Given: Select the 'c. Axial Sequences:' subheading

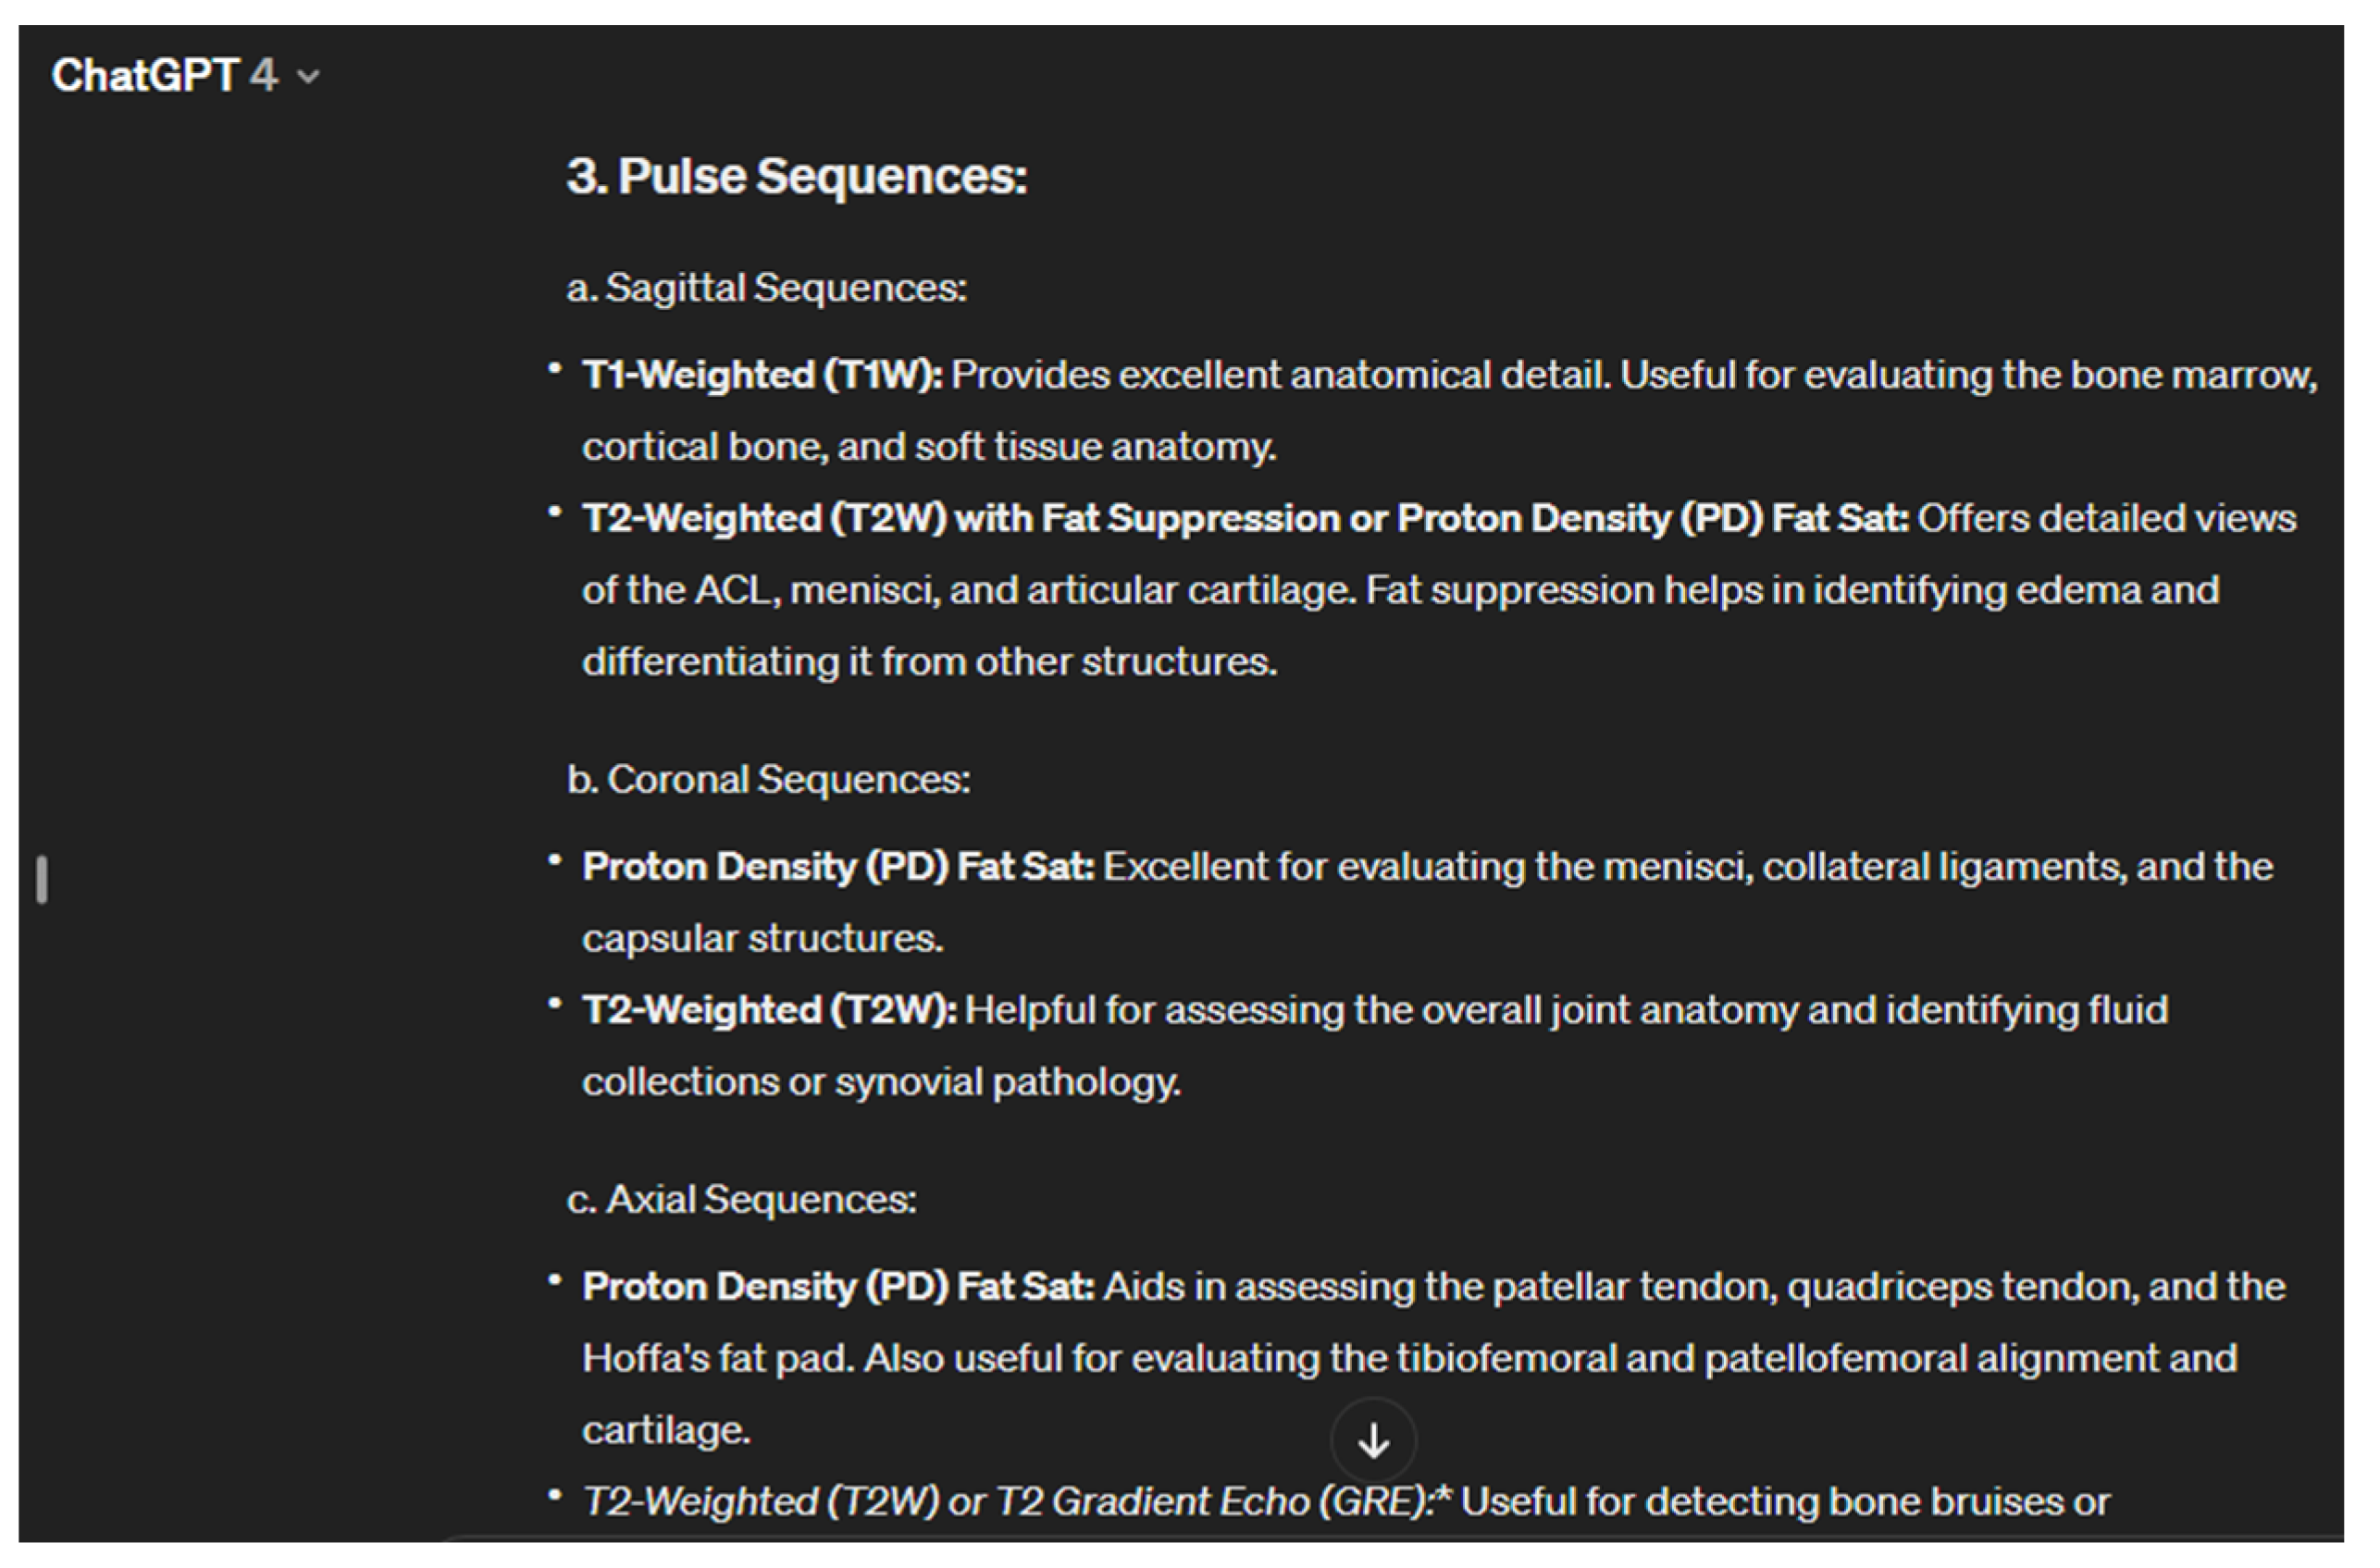Looking at the screenshot, I should [x=742, y=1199].
